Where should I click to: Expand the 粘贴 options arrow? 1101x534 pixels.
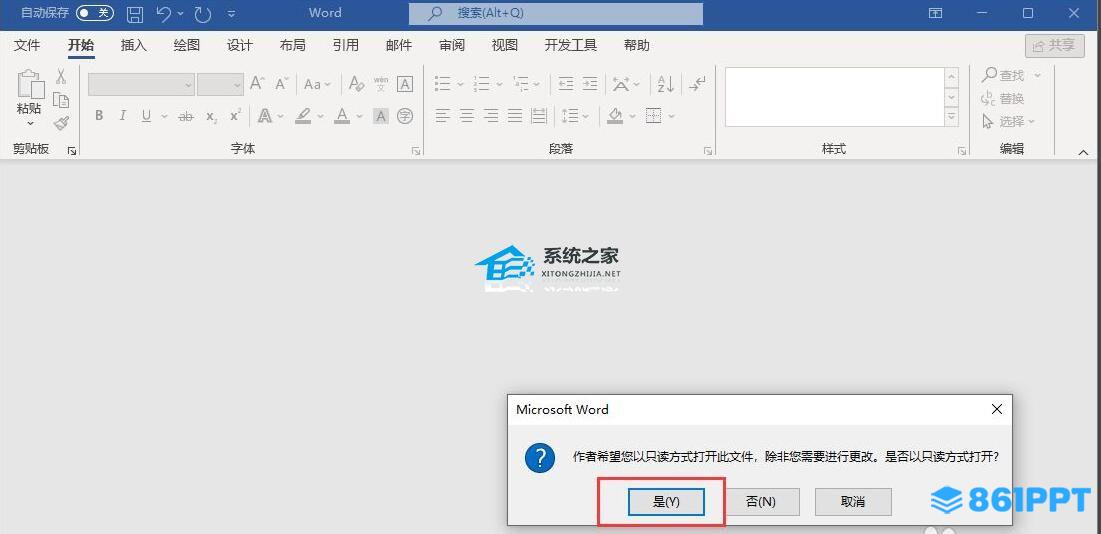pos(30,124)
